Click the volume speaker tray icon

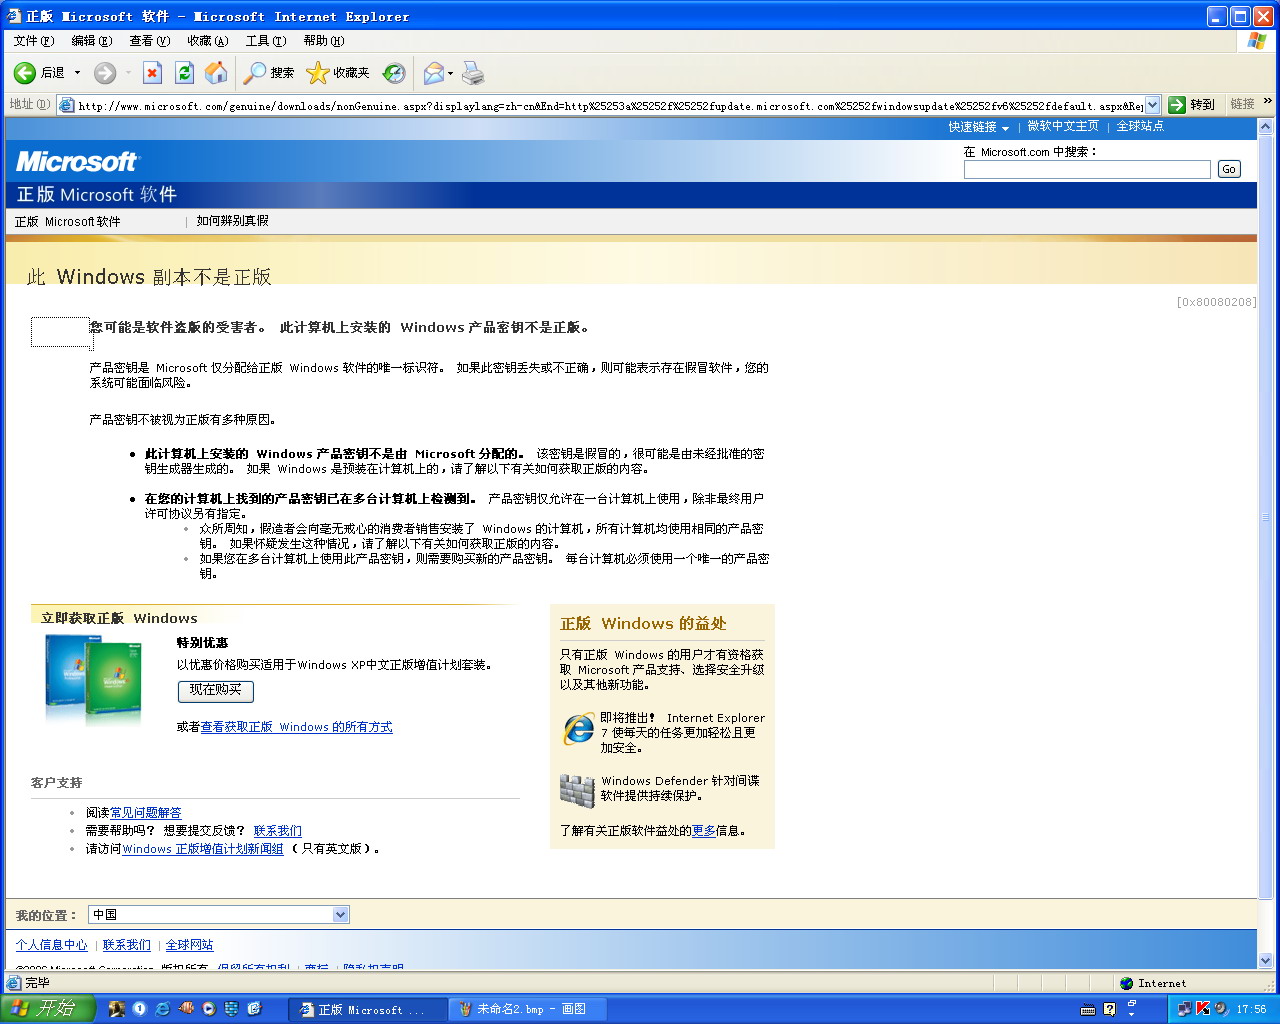pos(1221,1009)
